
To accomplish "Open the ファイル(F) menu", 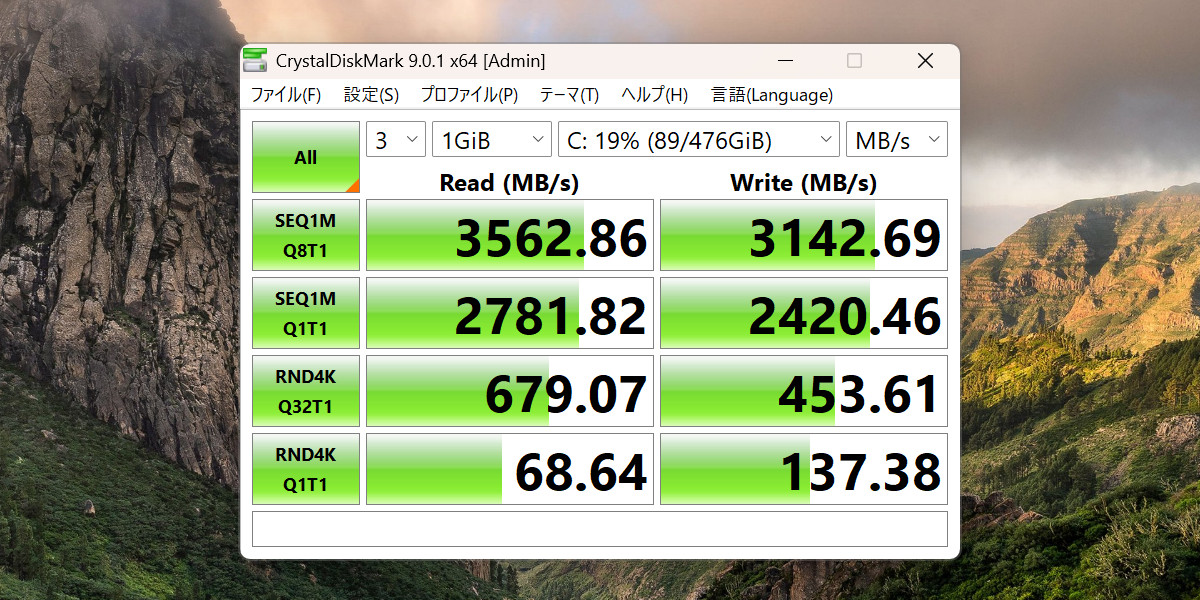I will (287, 95).
